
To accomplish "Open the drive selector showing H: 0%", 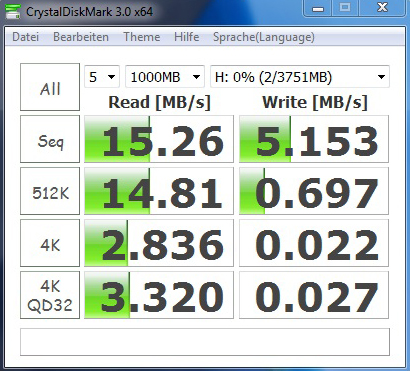I will [x=300, y=77].
